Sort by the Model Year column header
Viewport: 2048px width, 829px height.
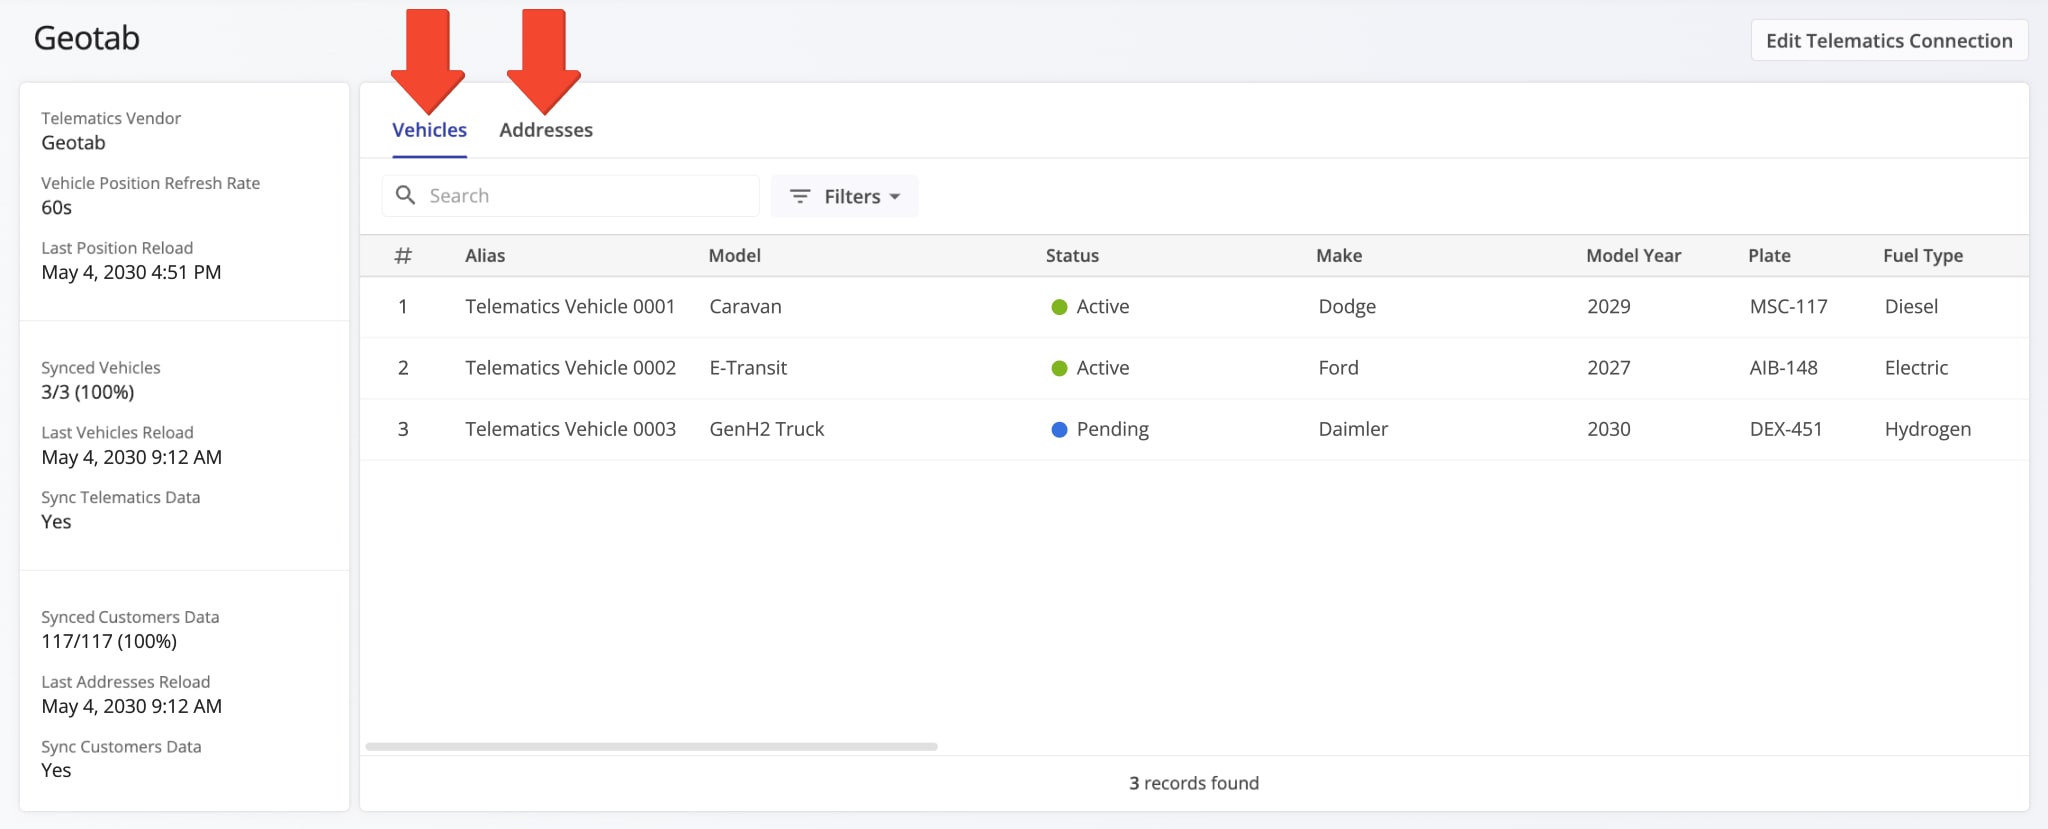click(x=1634, y=255)
